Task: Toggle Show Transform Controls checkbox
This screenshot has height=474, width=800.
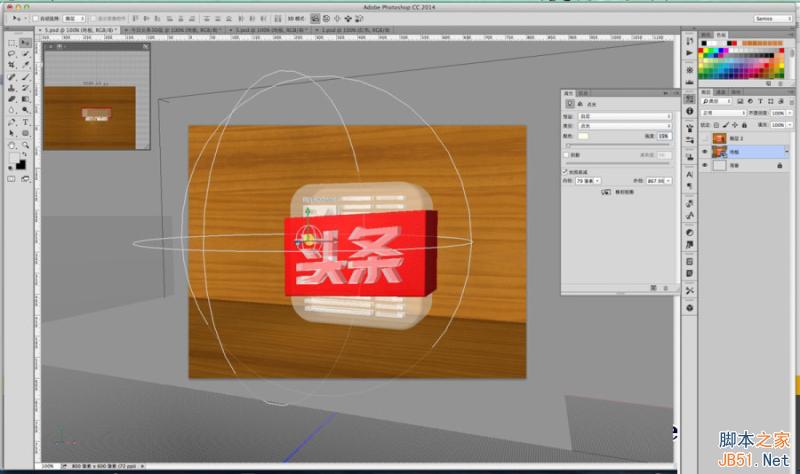Action: click(93, 19)
